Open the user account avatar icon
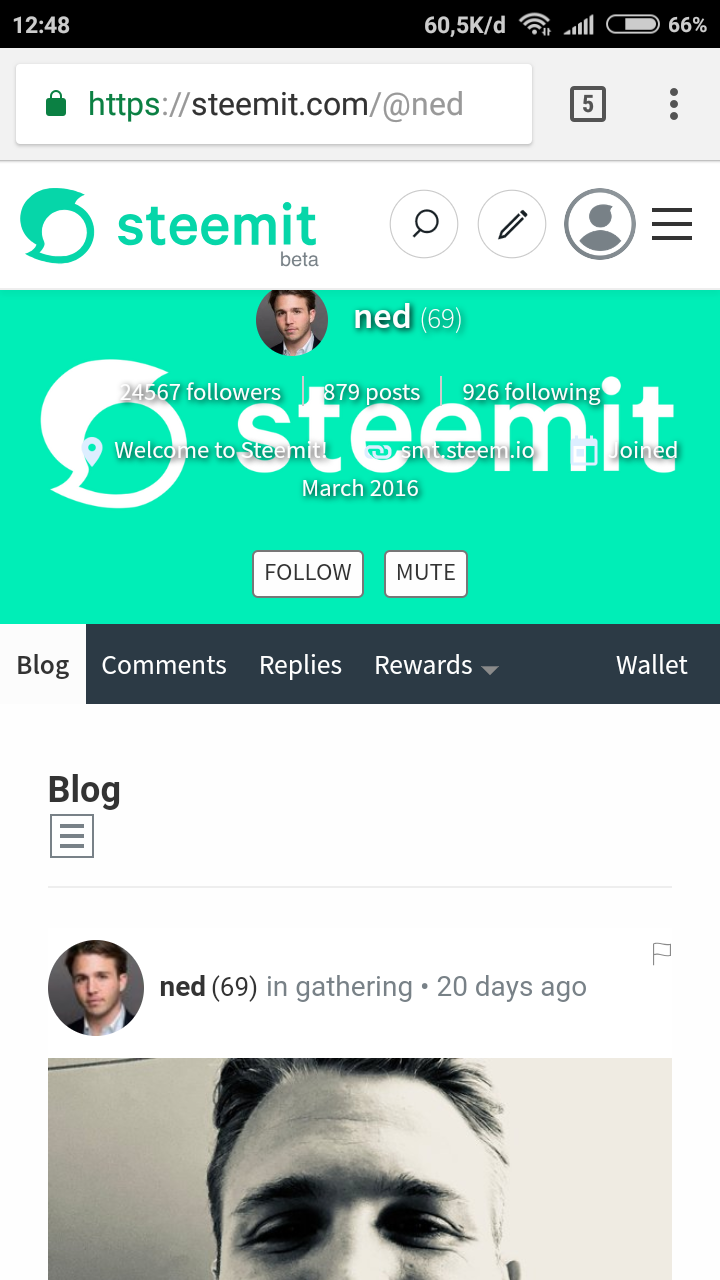 coord(600,224)
